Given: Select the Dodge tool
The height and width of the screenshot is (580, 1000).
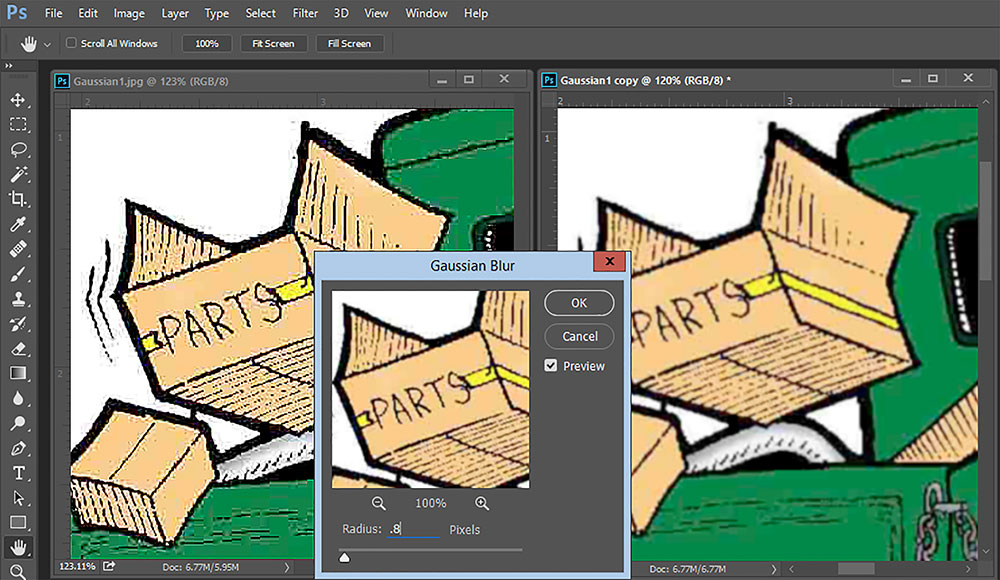Looking at the screenshot, I should click(18, 423).
